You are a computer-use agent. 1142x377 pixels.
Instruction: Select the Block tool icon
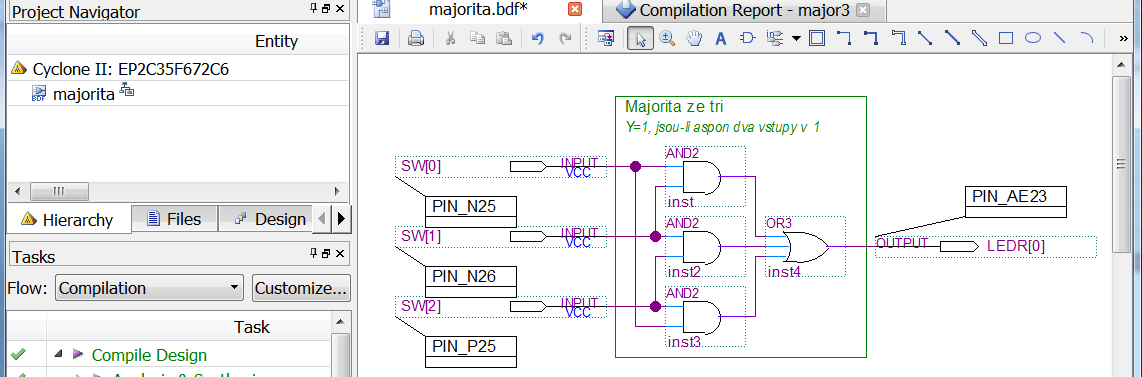point(816,39)
